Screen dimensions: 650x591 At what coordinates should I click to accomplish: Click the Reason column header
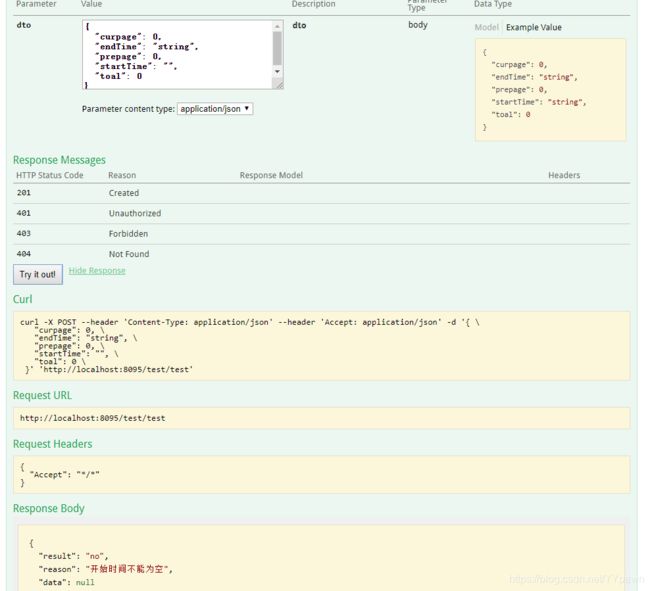point(122,175)
